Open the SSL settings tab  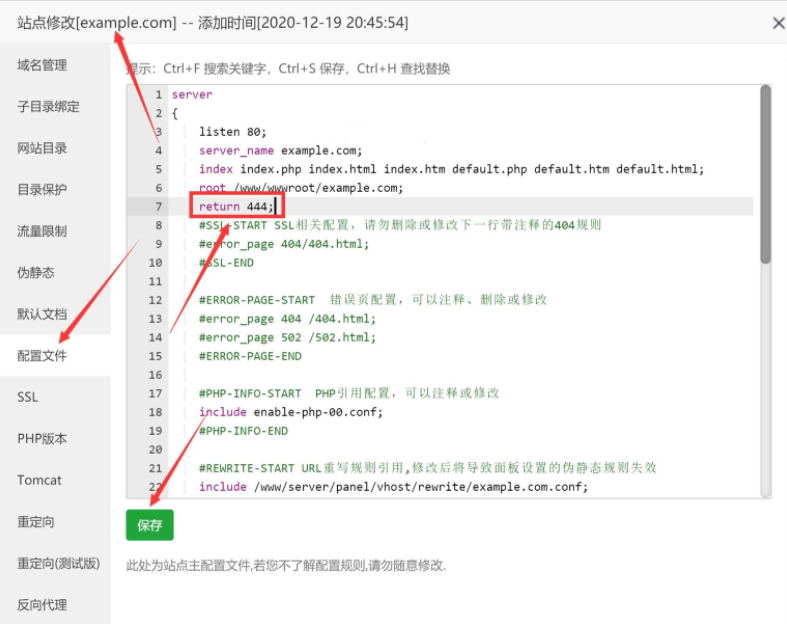[x=28, y=397]
